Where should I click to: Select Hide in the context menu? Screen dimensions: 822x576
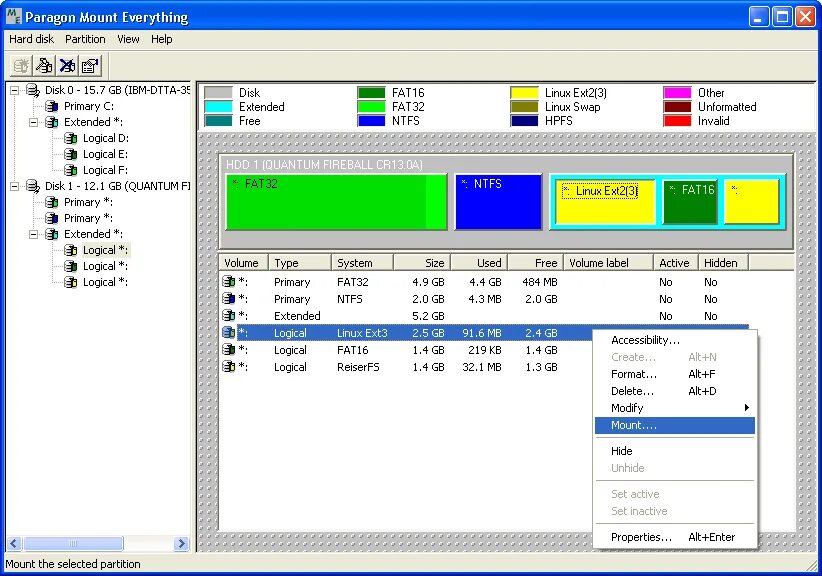coord(675,451)
